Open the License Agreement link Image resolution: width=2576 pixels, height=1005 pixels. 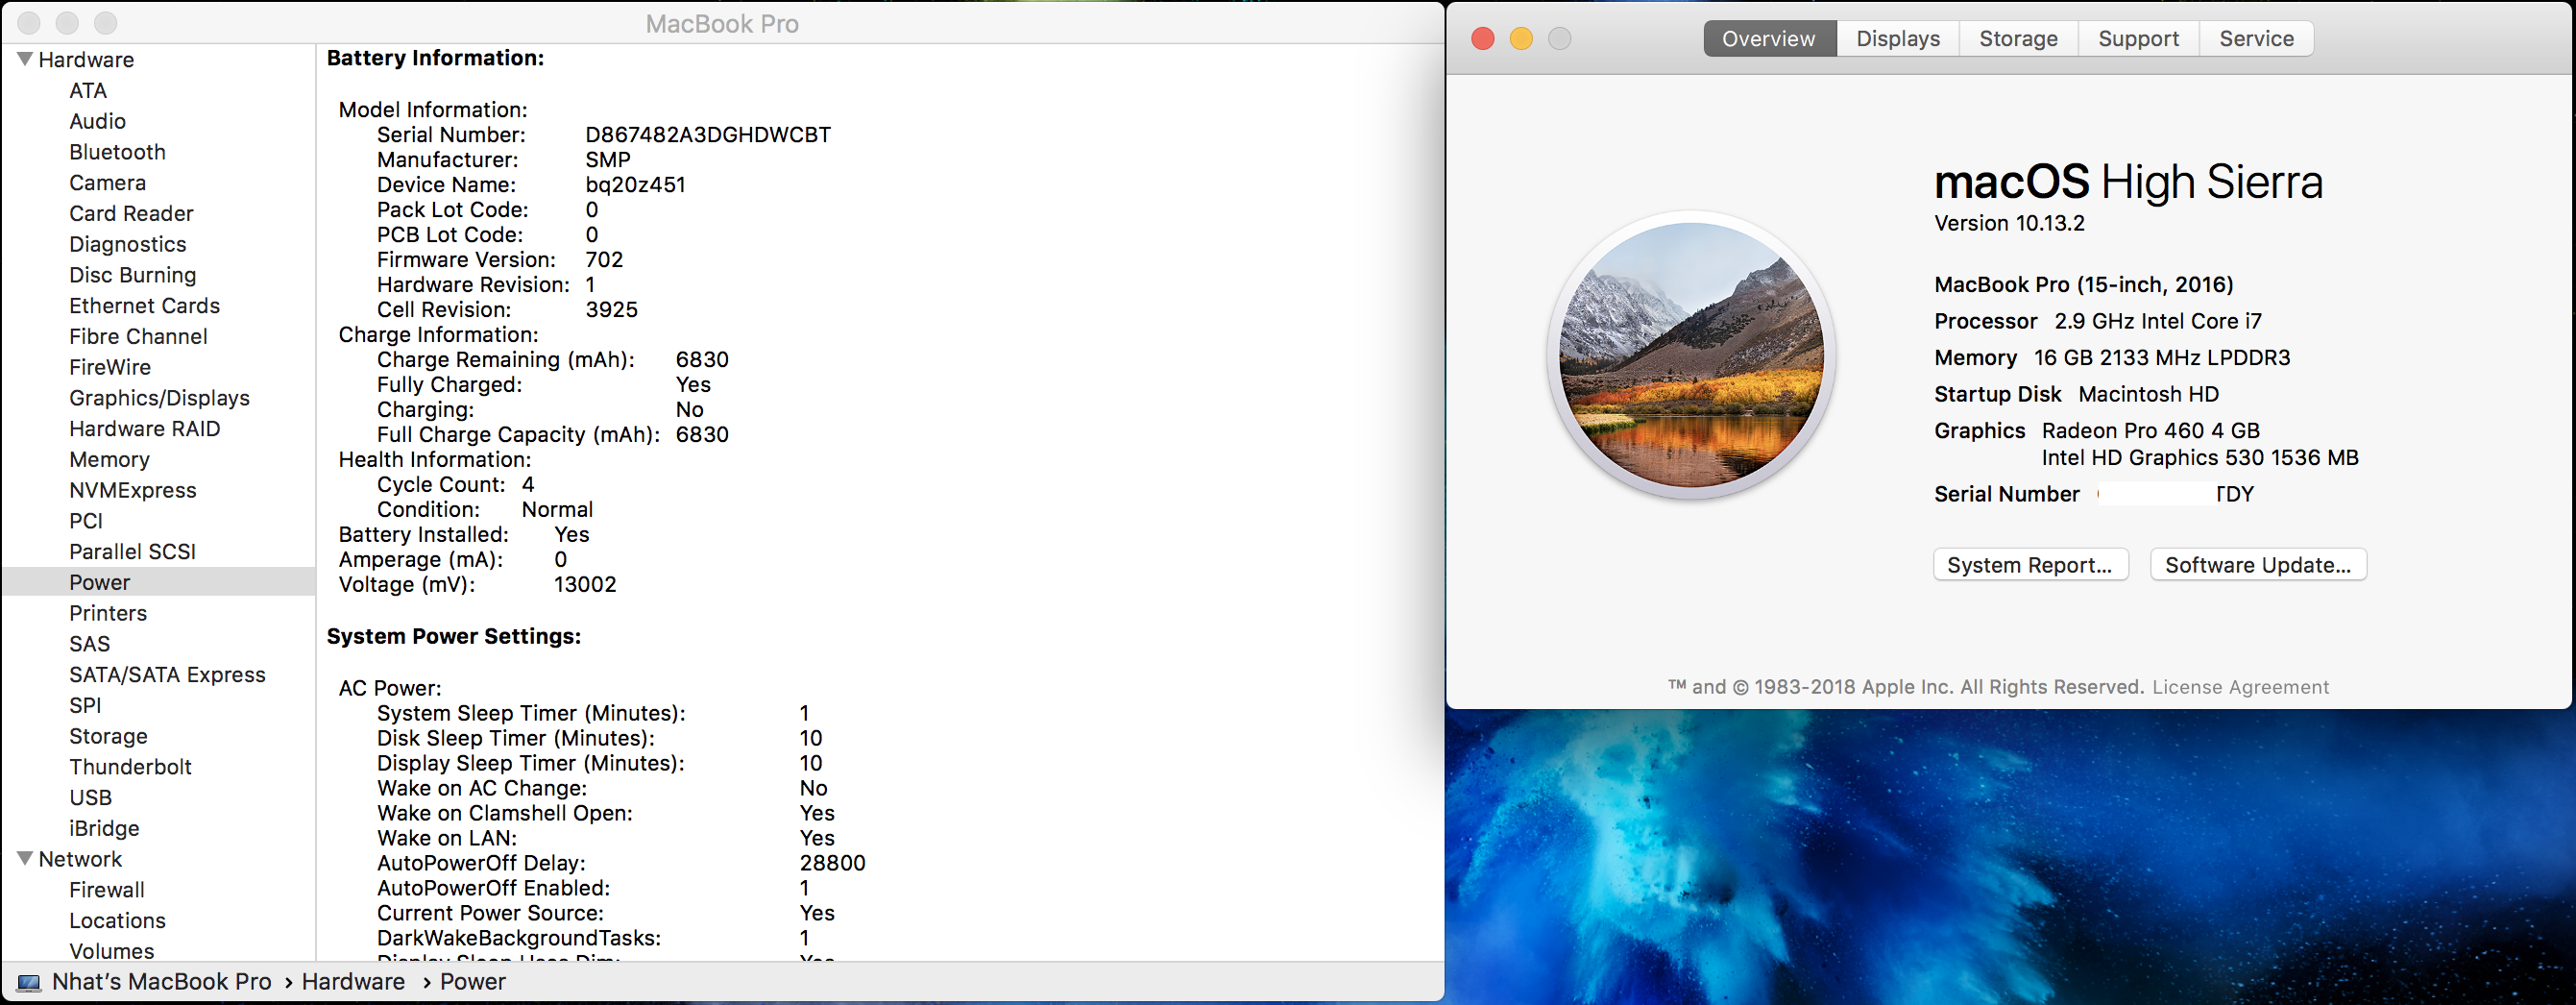point(2240,688)
